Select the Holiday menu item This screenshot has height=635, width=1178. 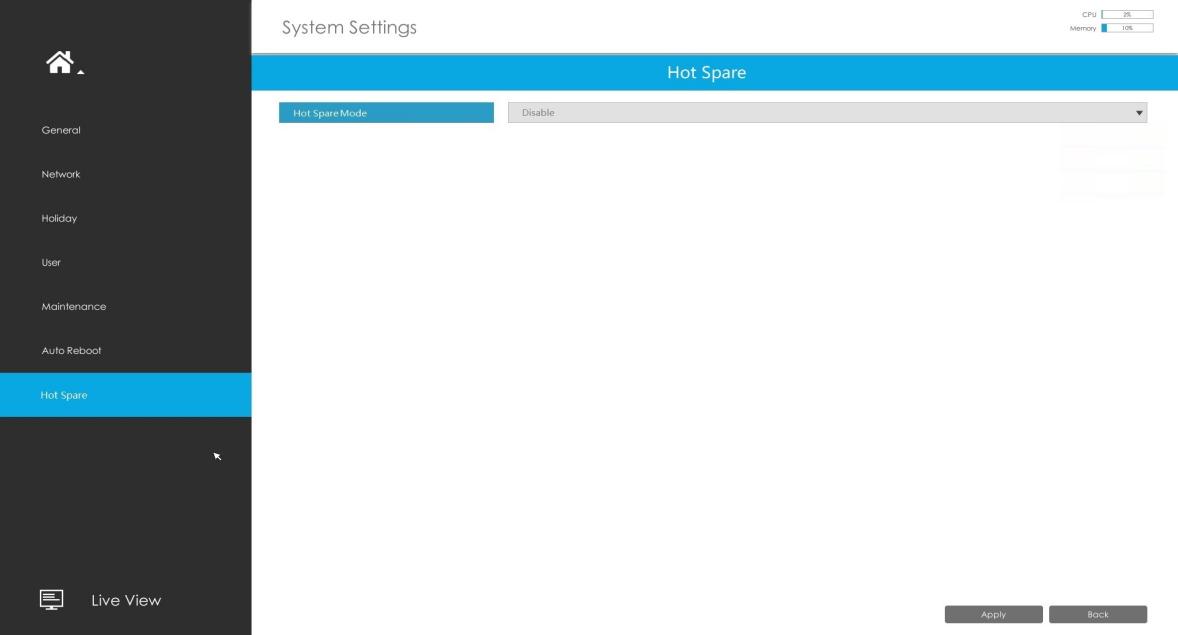click(59, 218)
